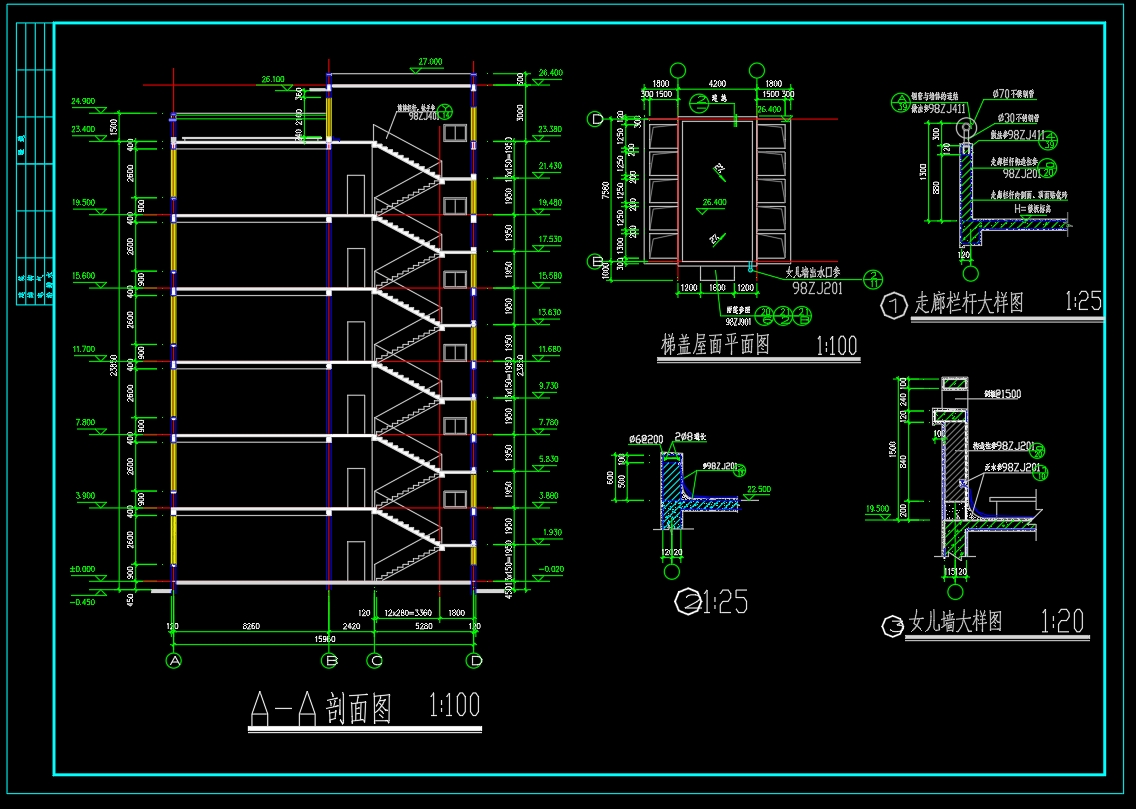The width and height of the screenshot is (1136, 809).
Task: Click the ø6@200 rebar annotation
Action: pos(646,440)
